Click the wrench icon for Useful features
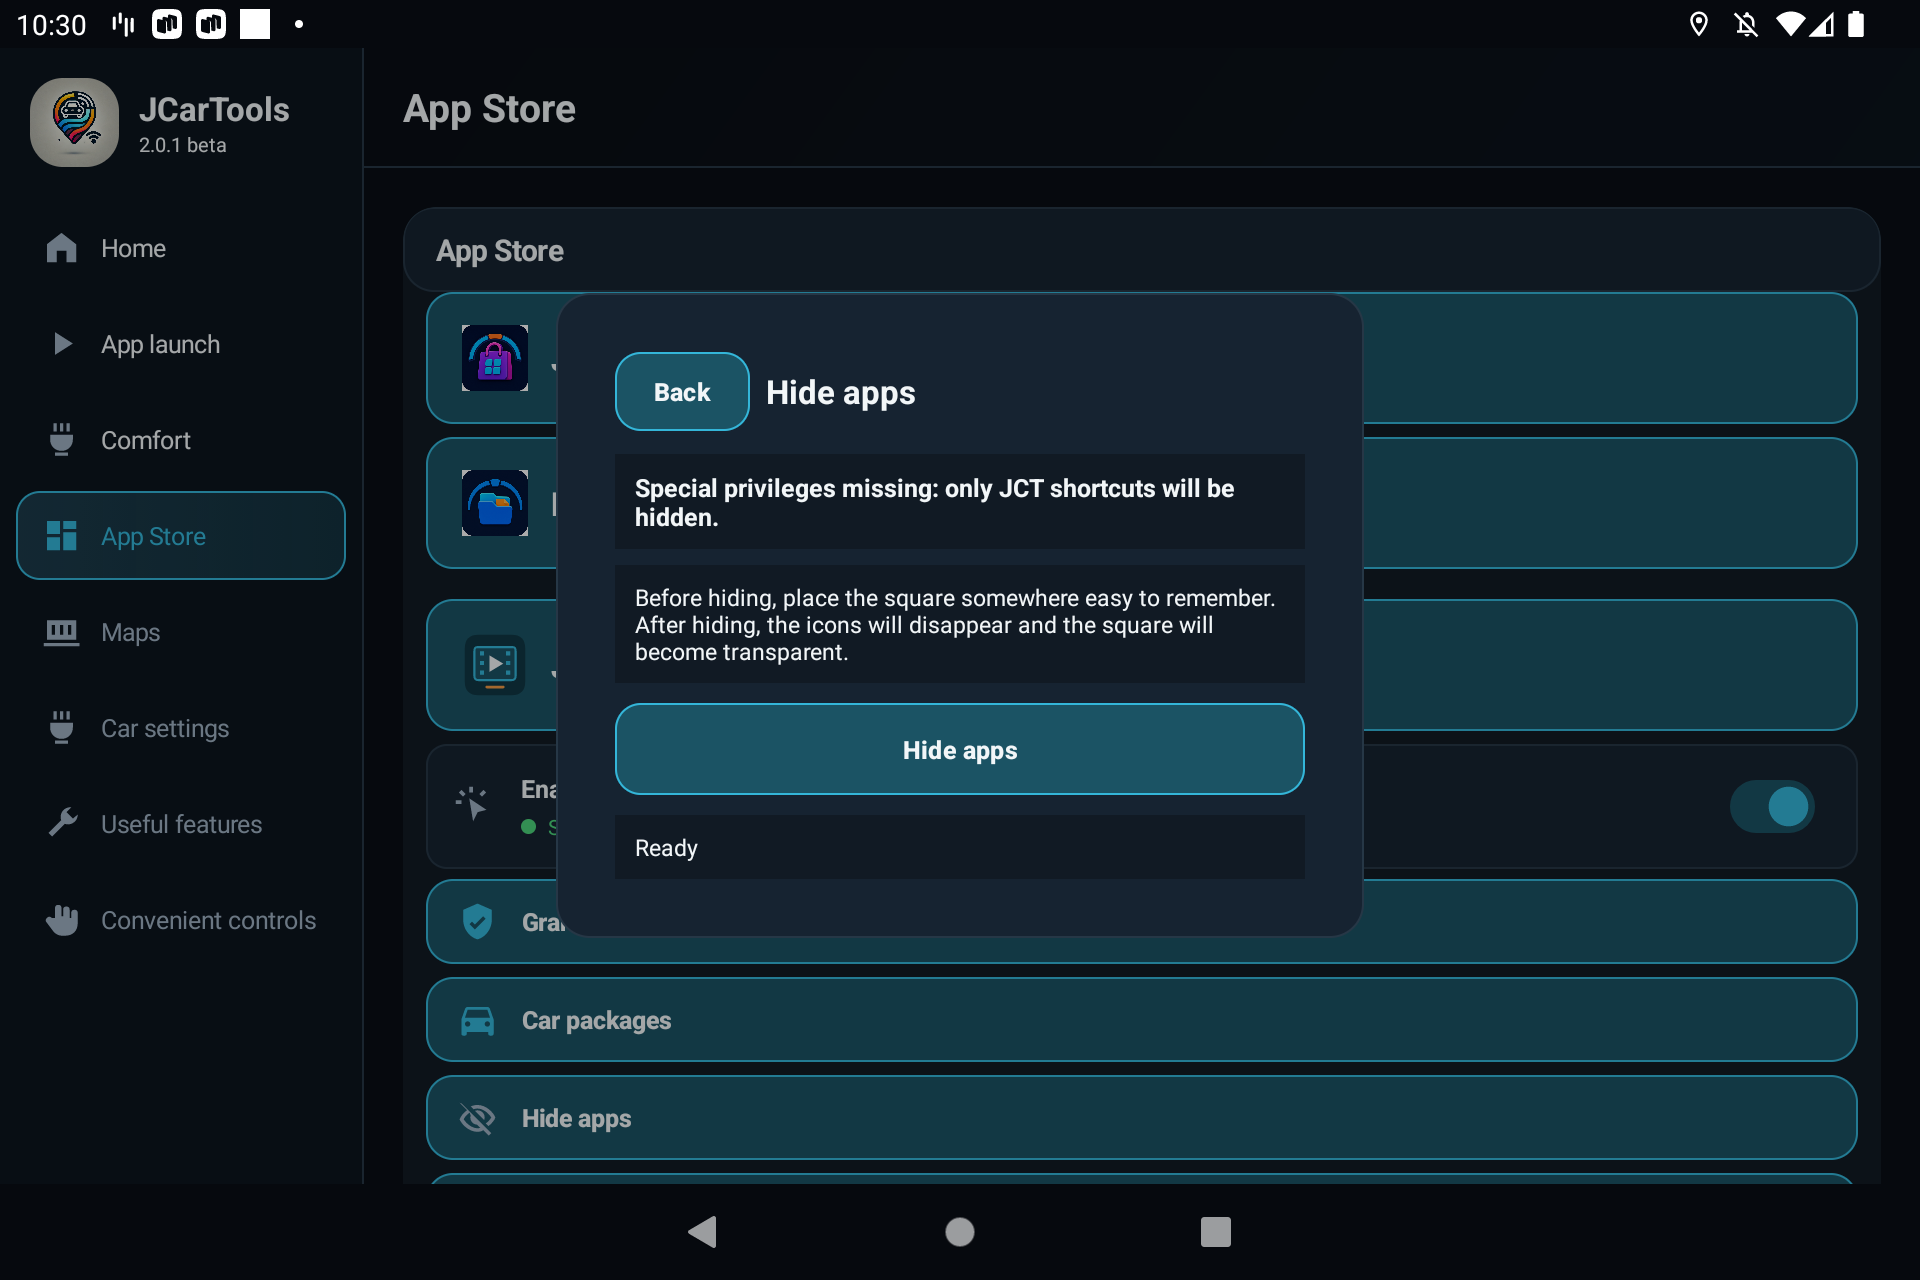The width and height of the screenshot is (1920, 1280). [x=62, y=822]
